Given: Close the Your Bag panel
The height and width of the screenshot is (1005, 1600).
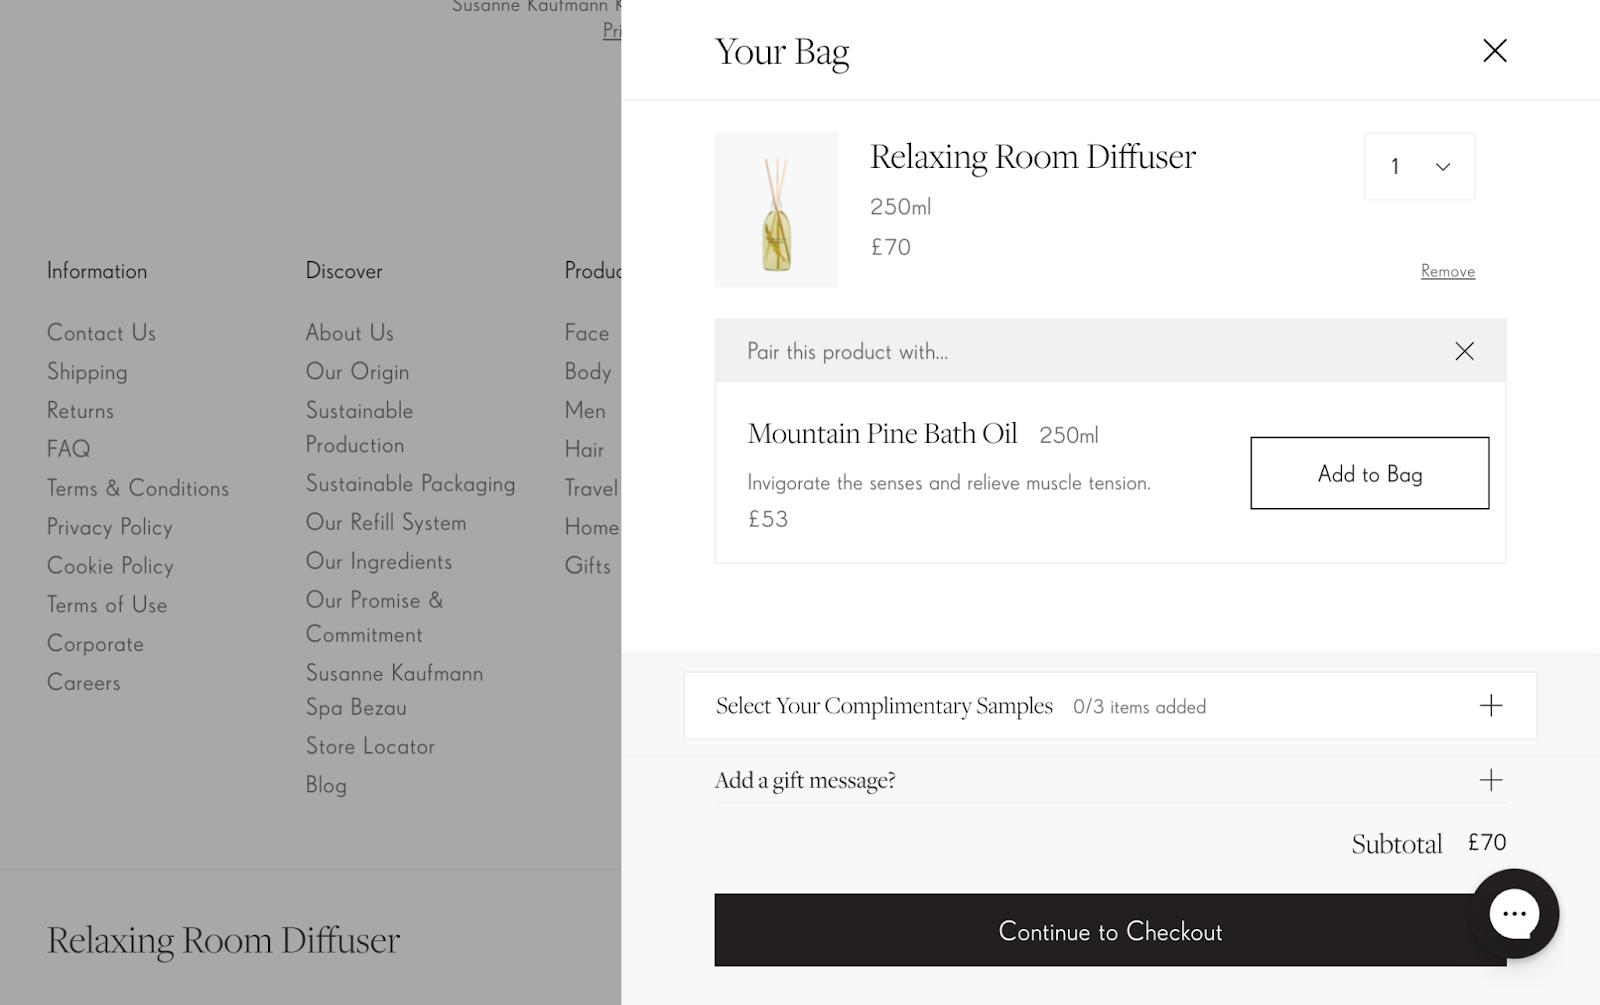Looking at the screenshot, I should (x=1494, y=51).
